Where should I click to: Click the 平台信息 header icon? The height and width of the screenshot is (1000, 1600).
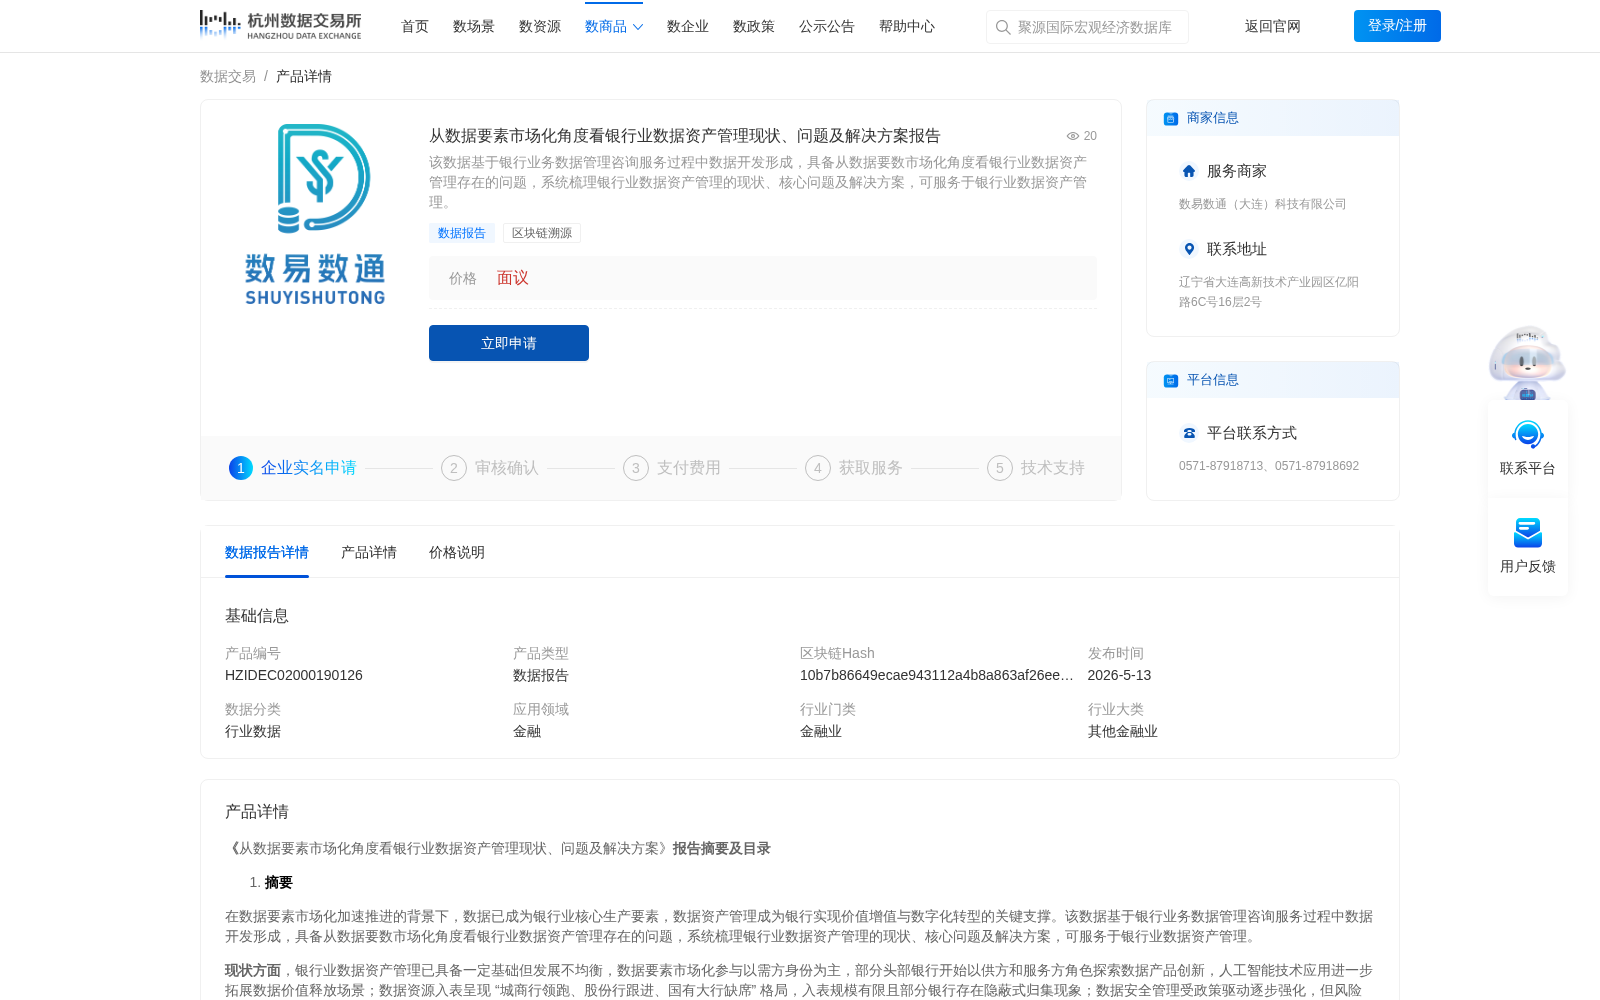[1171, 380]
